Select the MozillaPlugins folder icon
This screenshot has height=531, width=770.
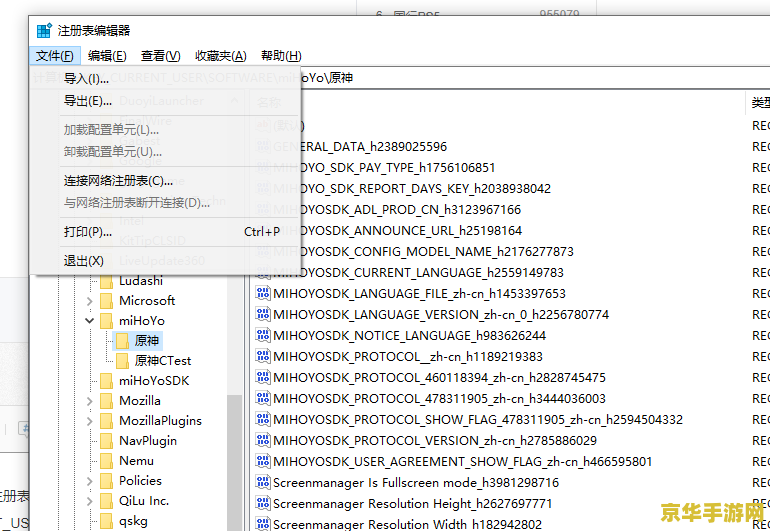(x=107, y=421)
